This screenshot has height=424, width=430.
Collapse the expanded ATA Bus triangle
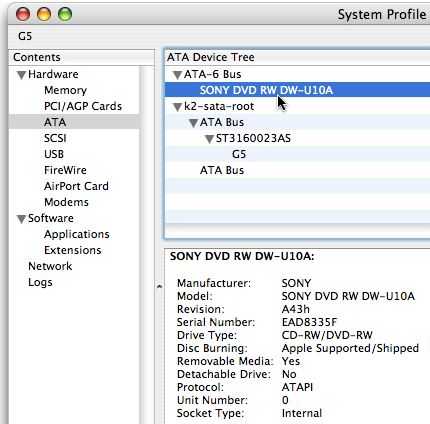click(x=193, y=123)
